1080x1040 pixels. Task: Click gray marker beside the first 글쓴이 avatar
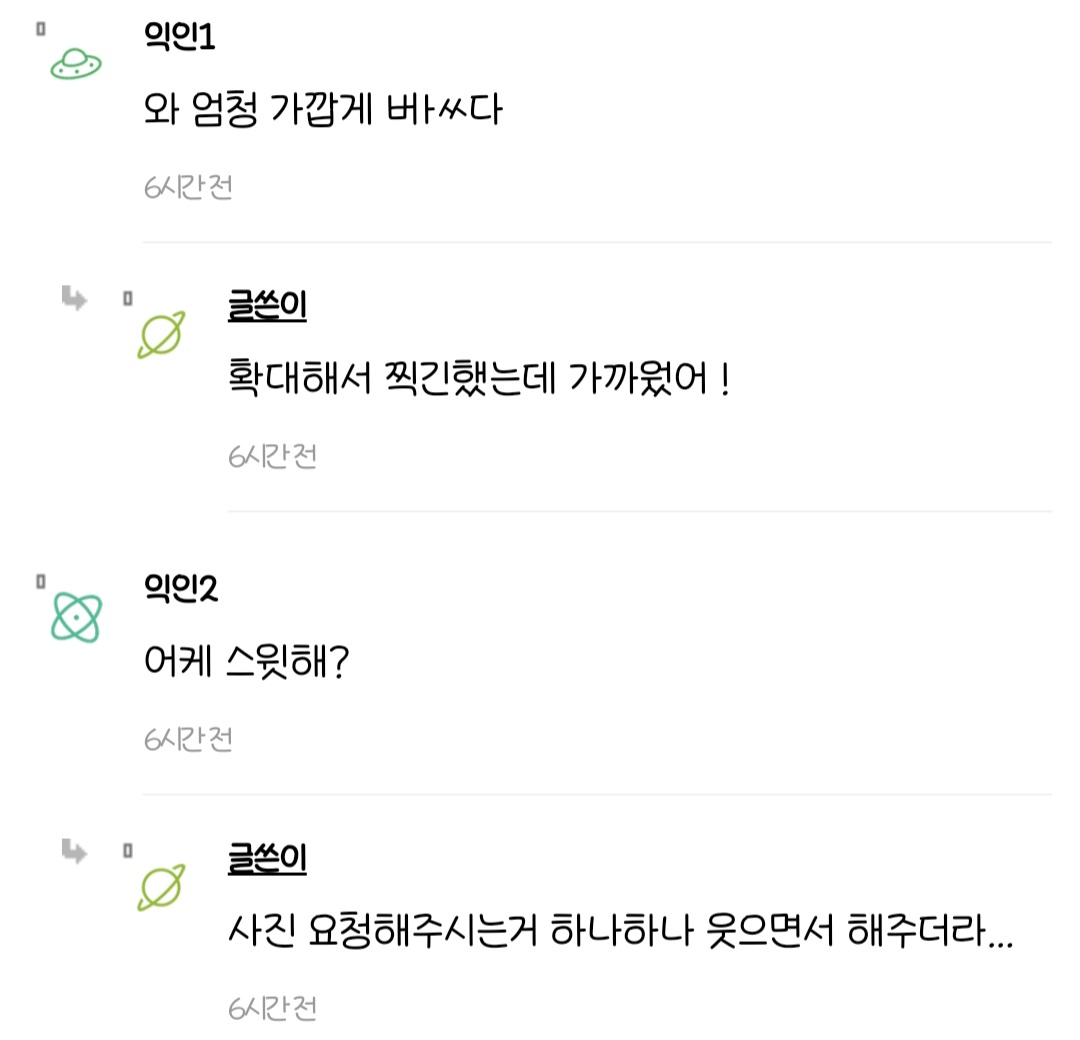127,297
